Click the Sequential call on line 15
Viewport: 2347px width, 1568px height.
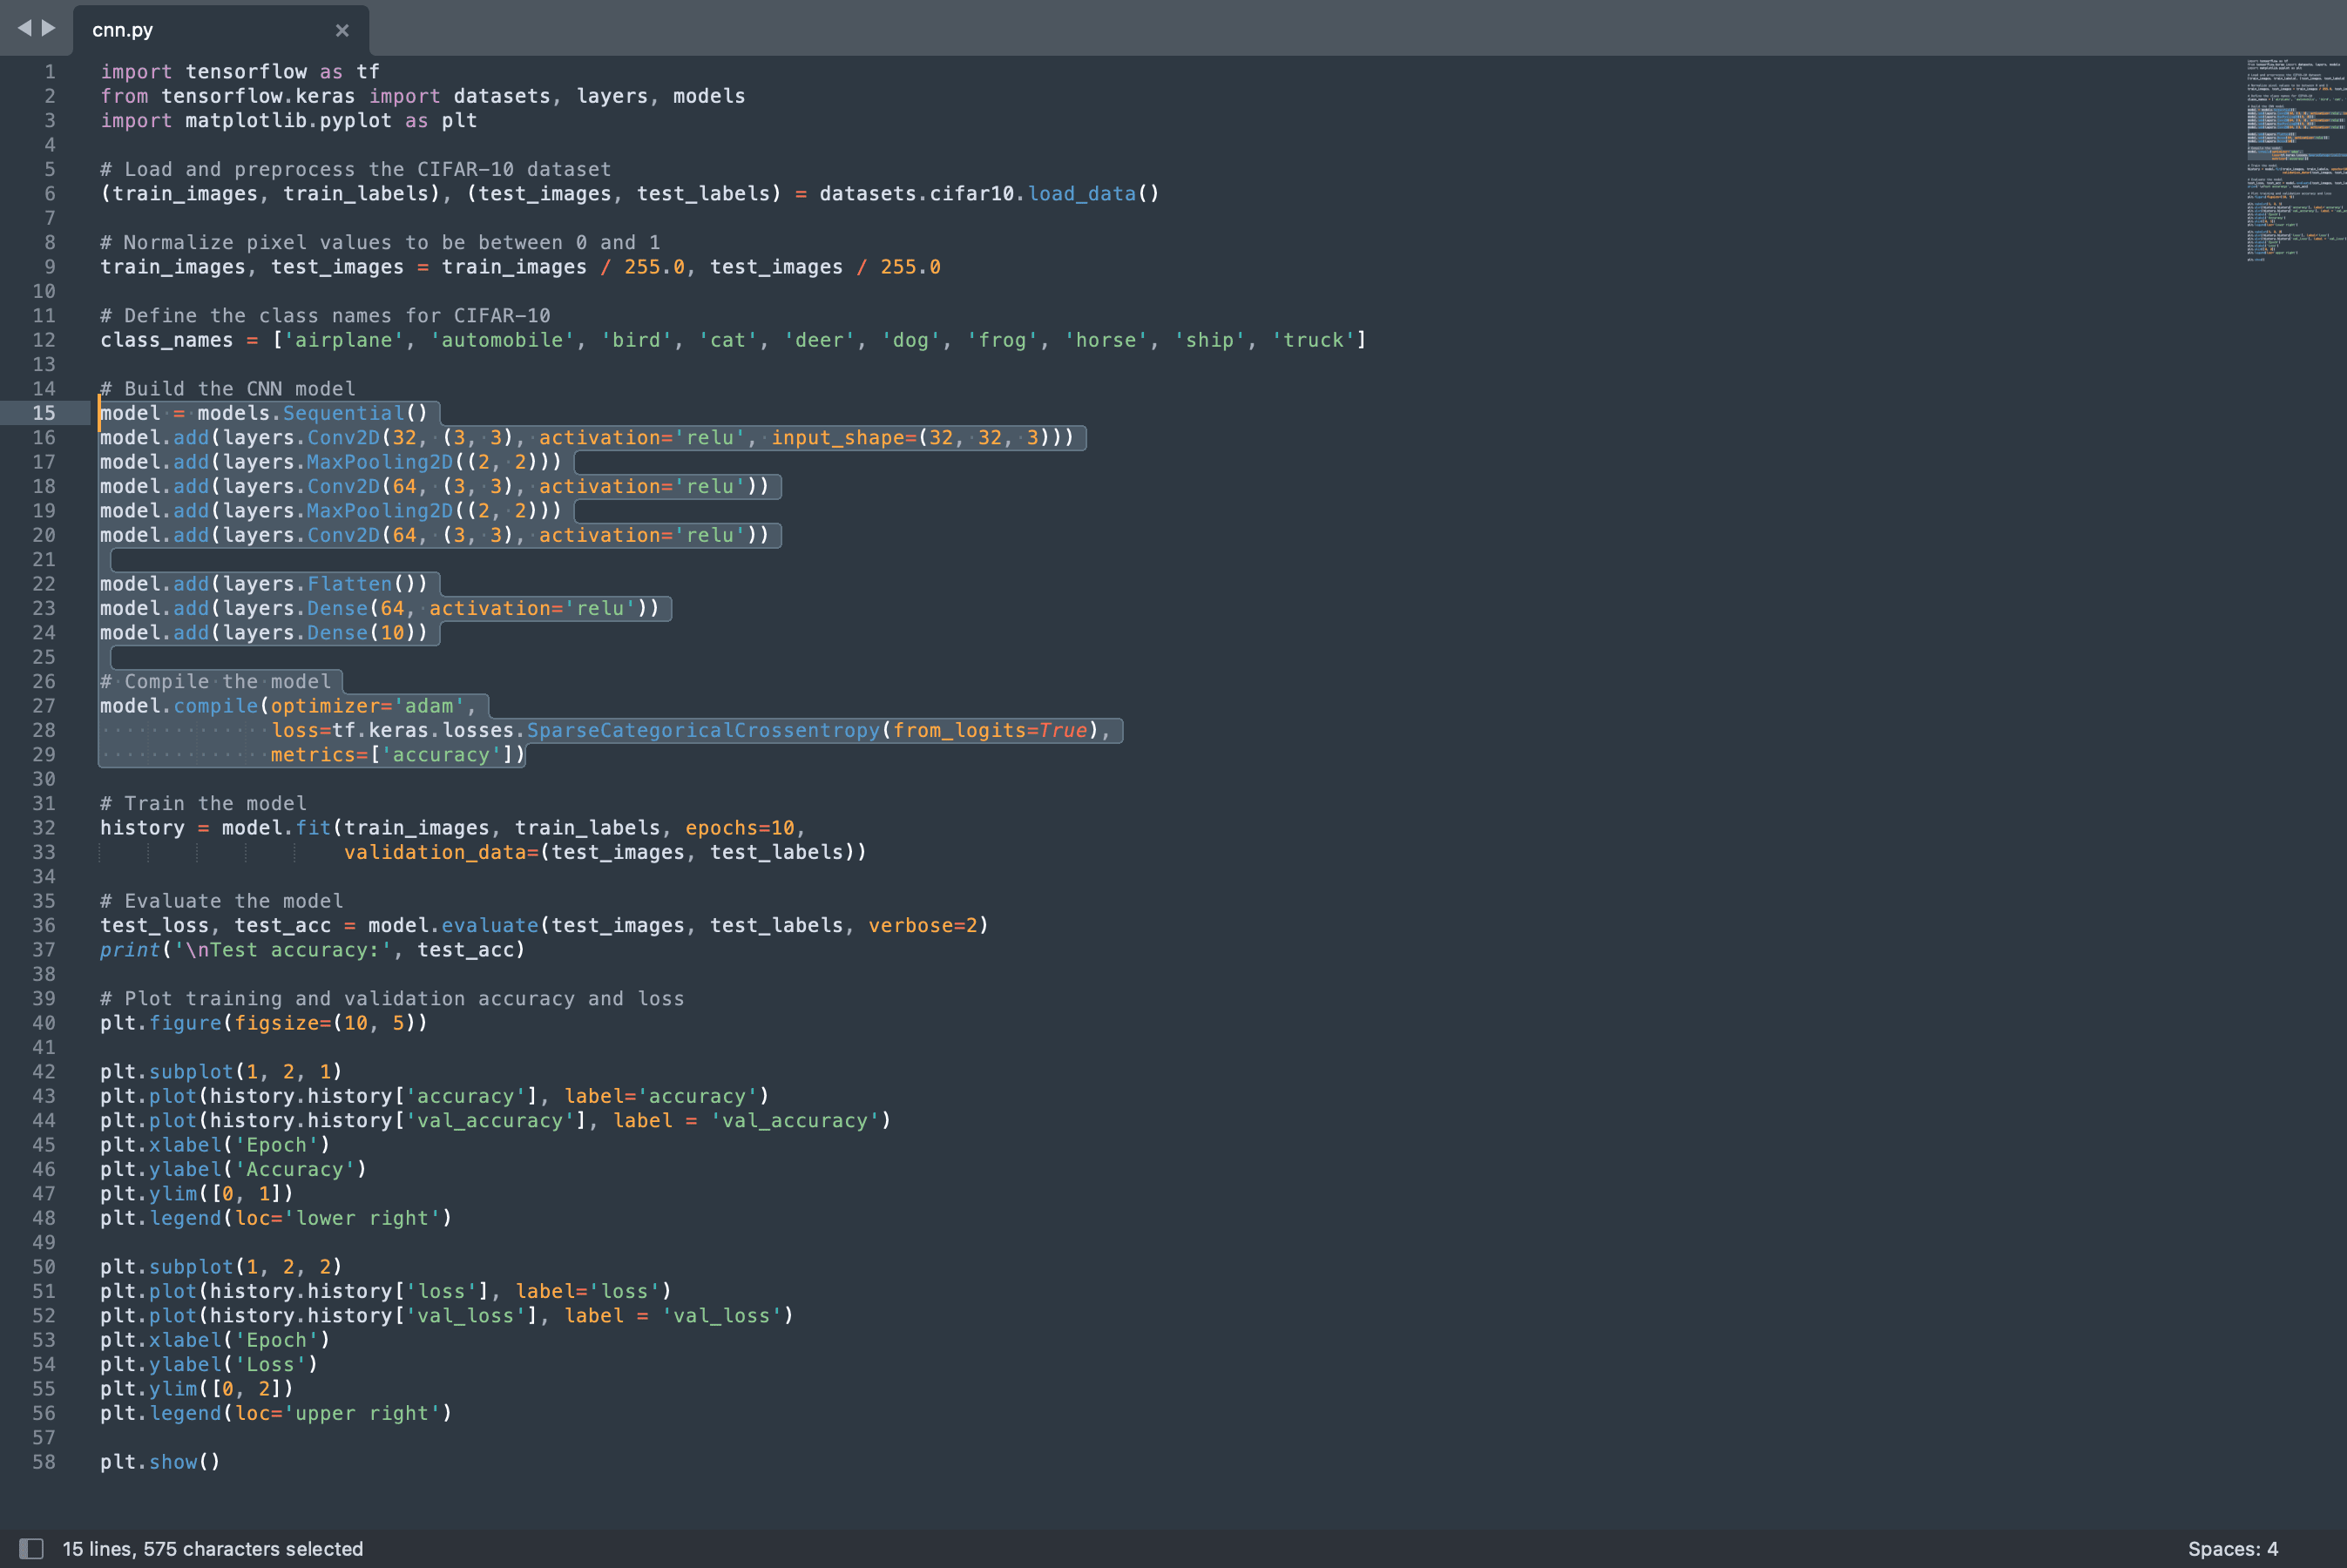pyautogui.click(x=343, y=413)
